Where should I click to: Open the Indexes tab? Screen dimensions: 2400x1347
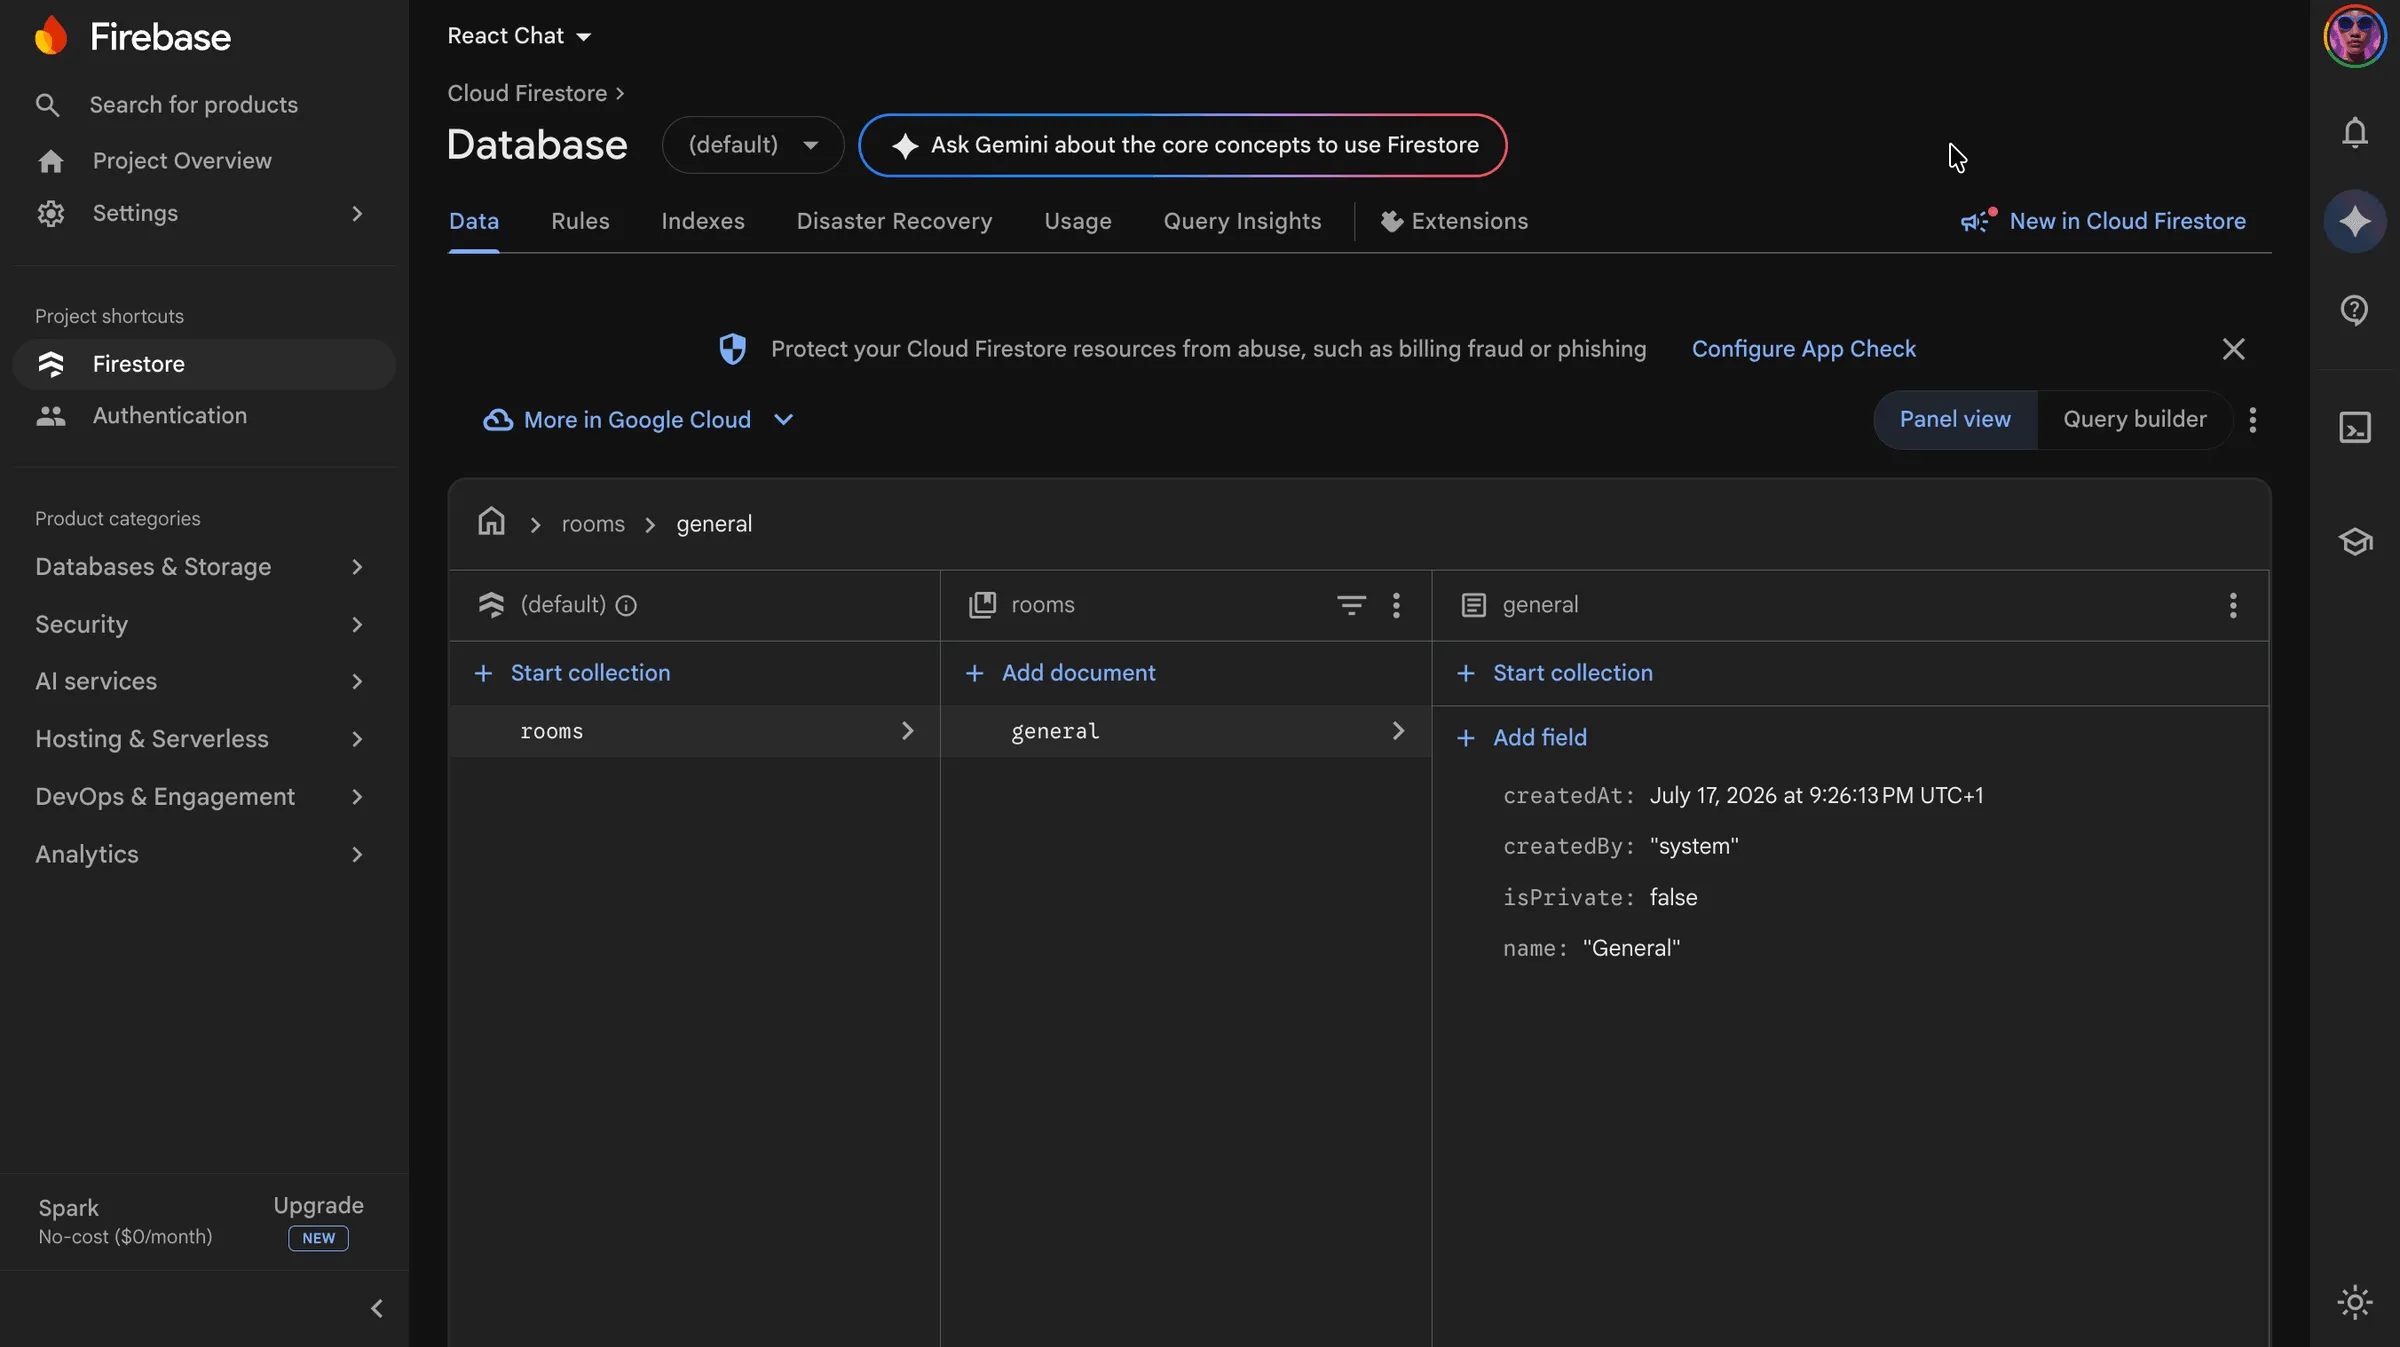pyautogui.click(x=703, y=221)
